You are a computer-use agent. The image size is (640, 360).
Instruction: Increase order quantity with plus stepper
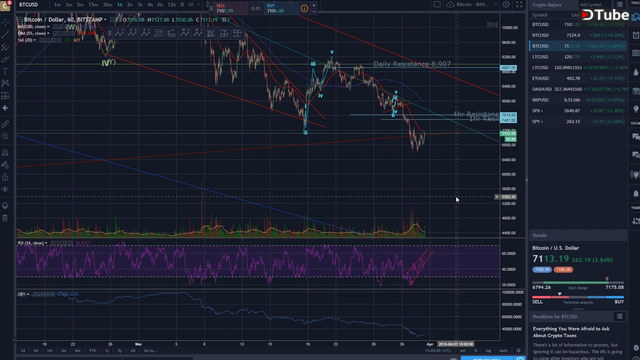[313, 5]
